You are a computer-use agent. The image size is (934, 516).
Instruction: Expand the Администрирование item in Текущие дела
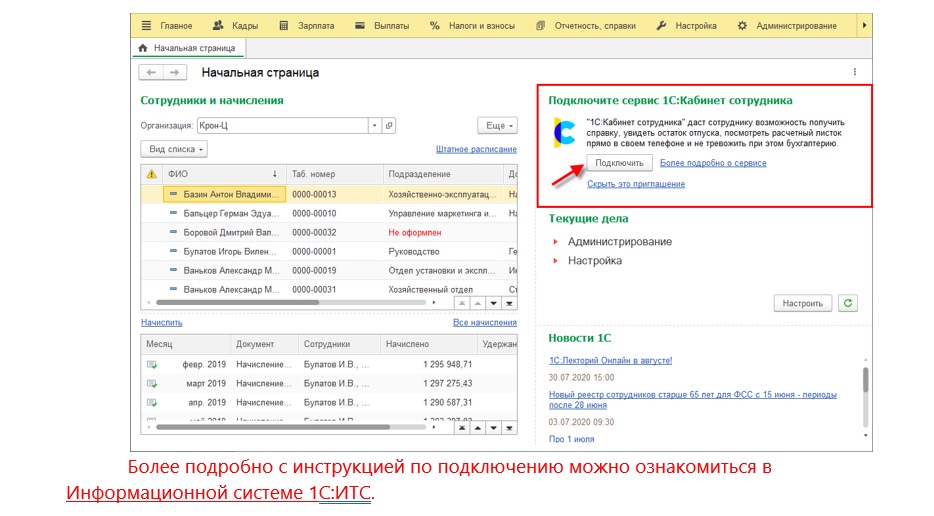[556, 242]
